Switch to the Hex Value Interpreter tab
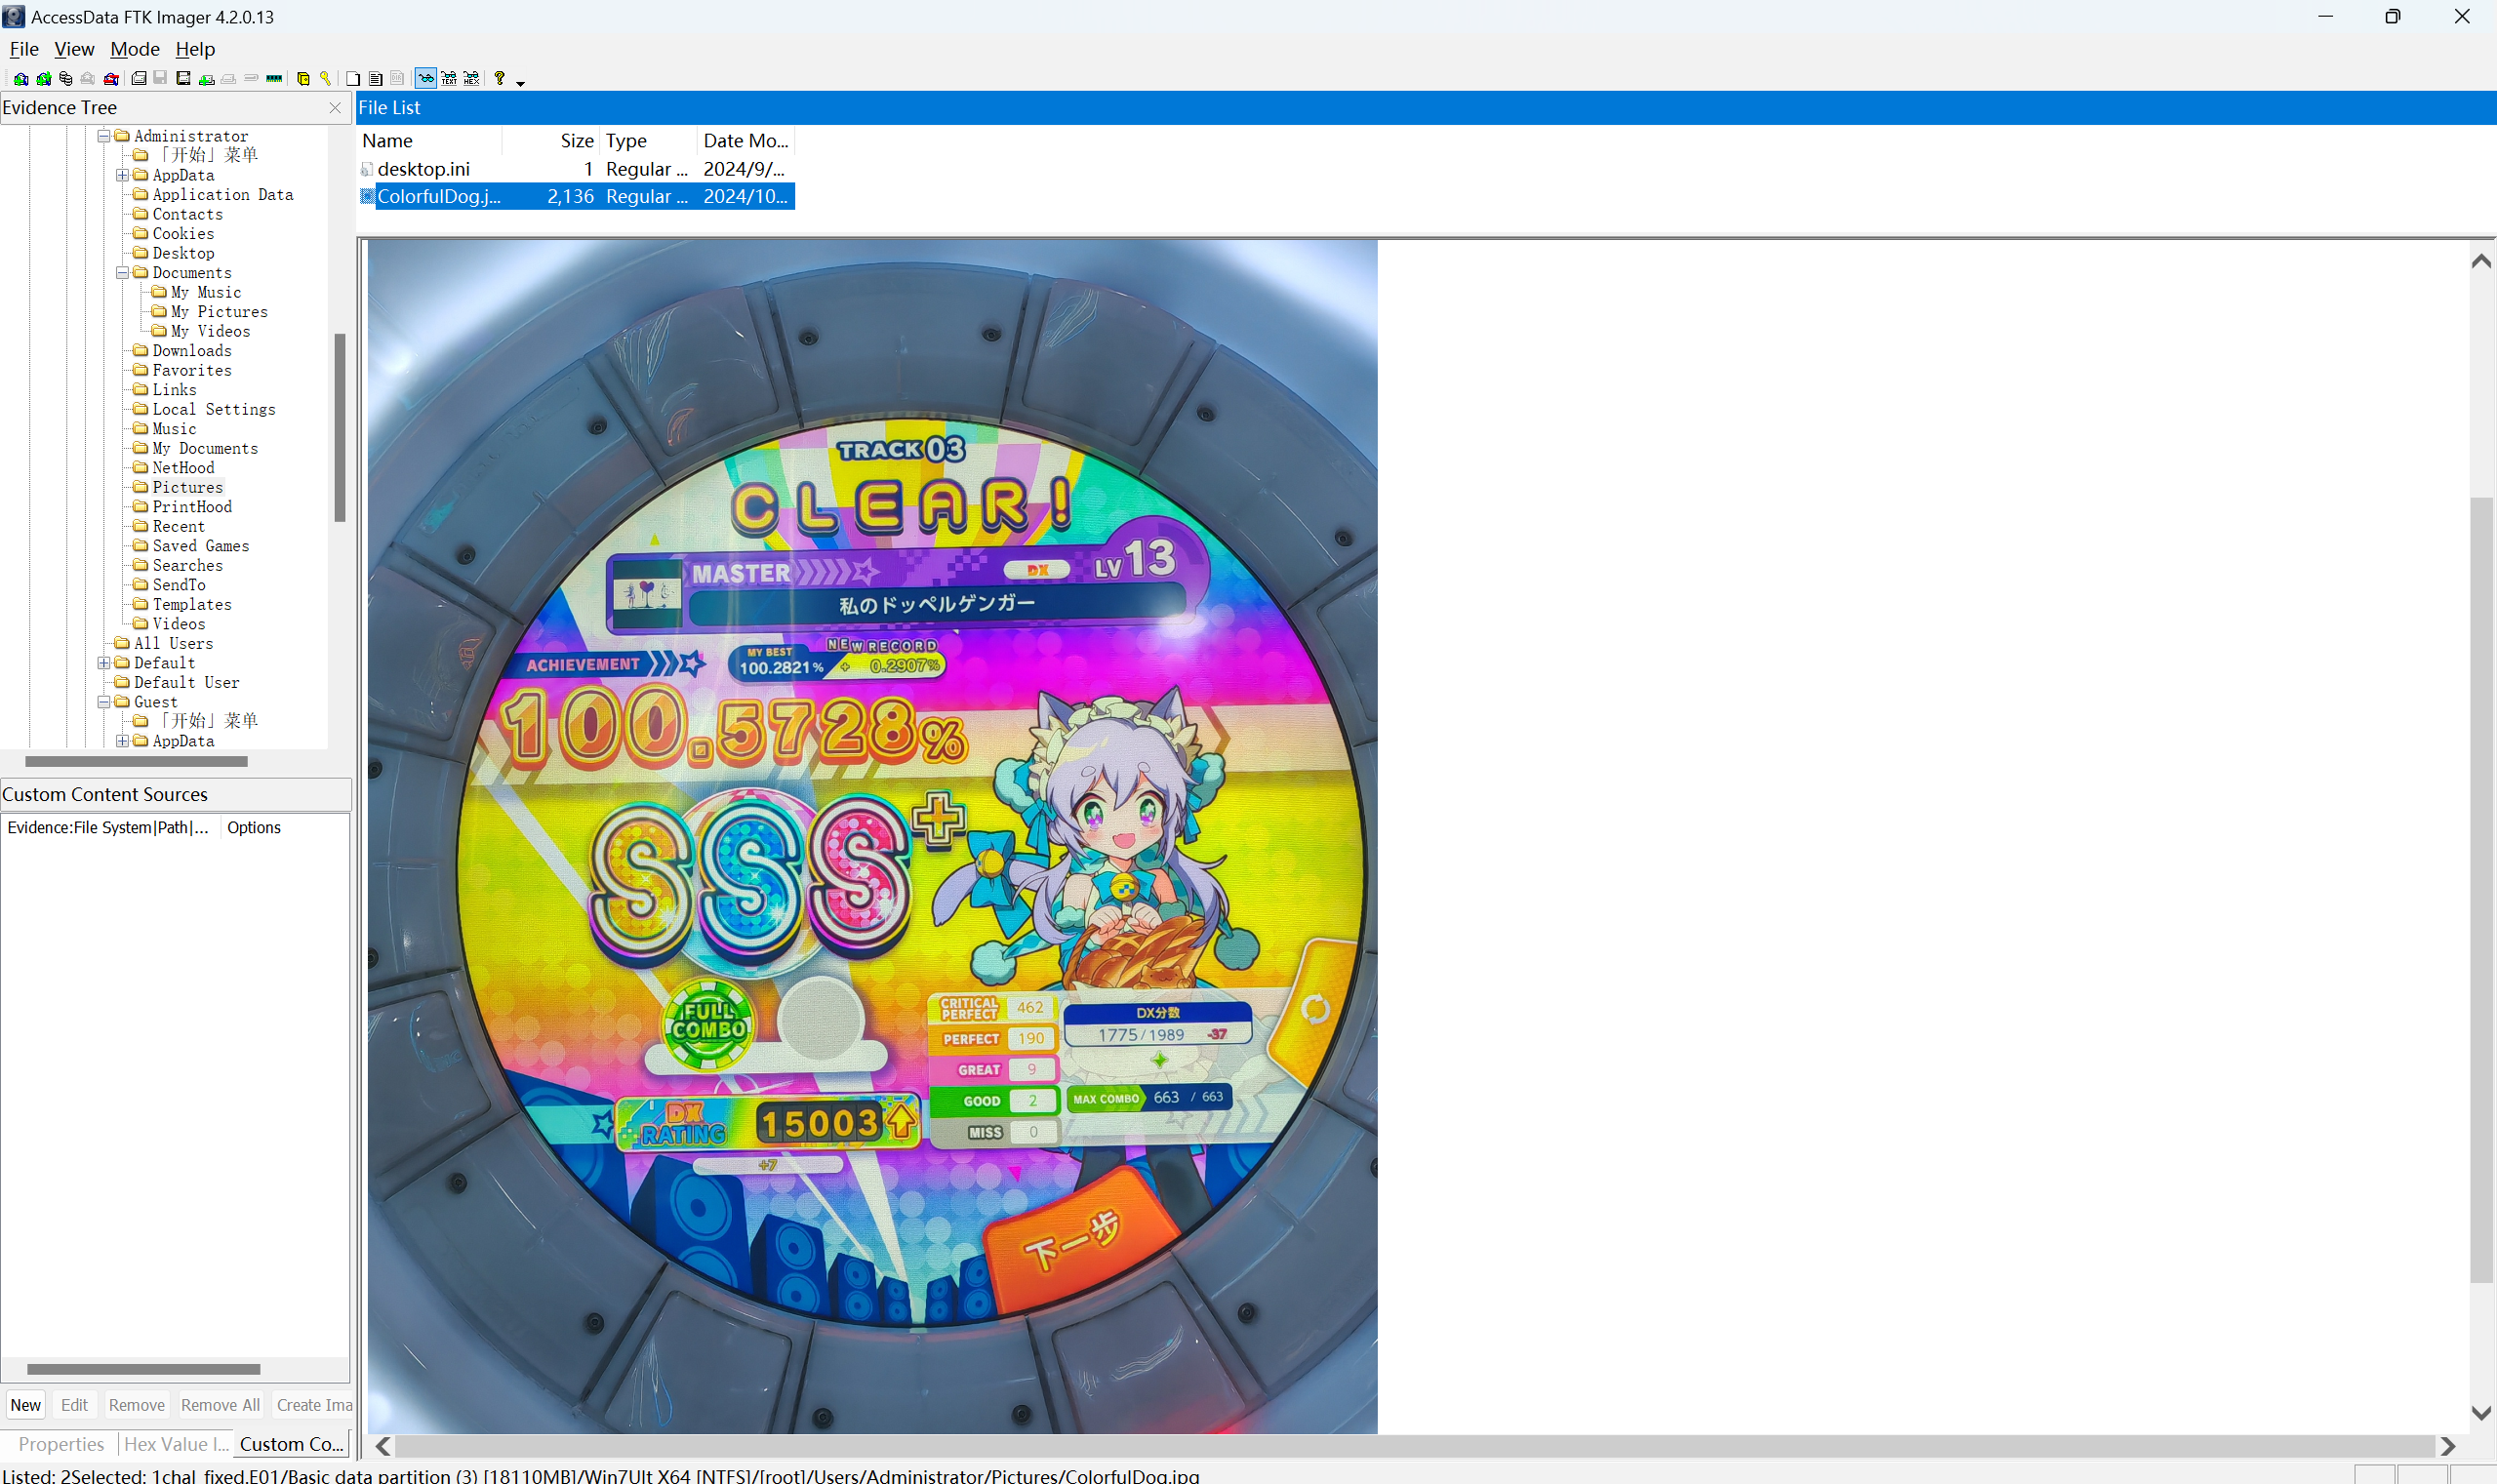 (176, 1444)
